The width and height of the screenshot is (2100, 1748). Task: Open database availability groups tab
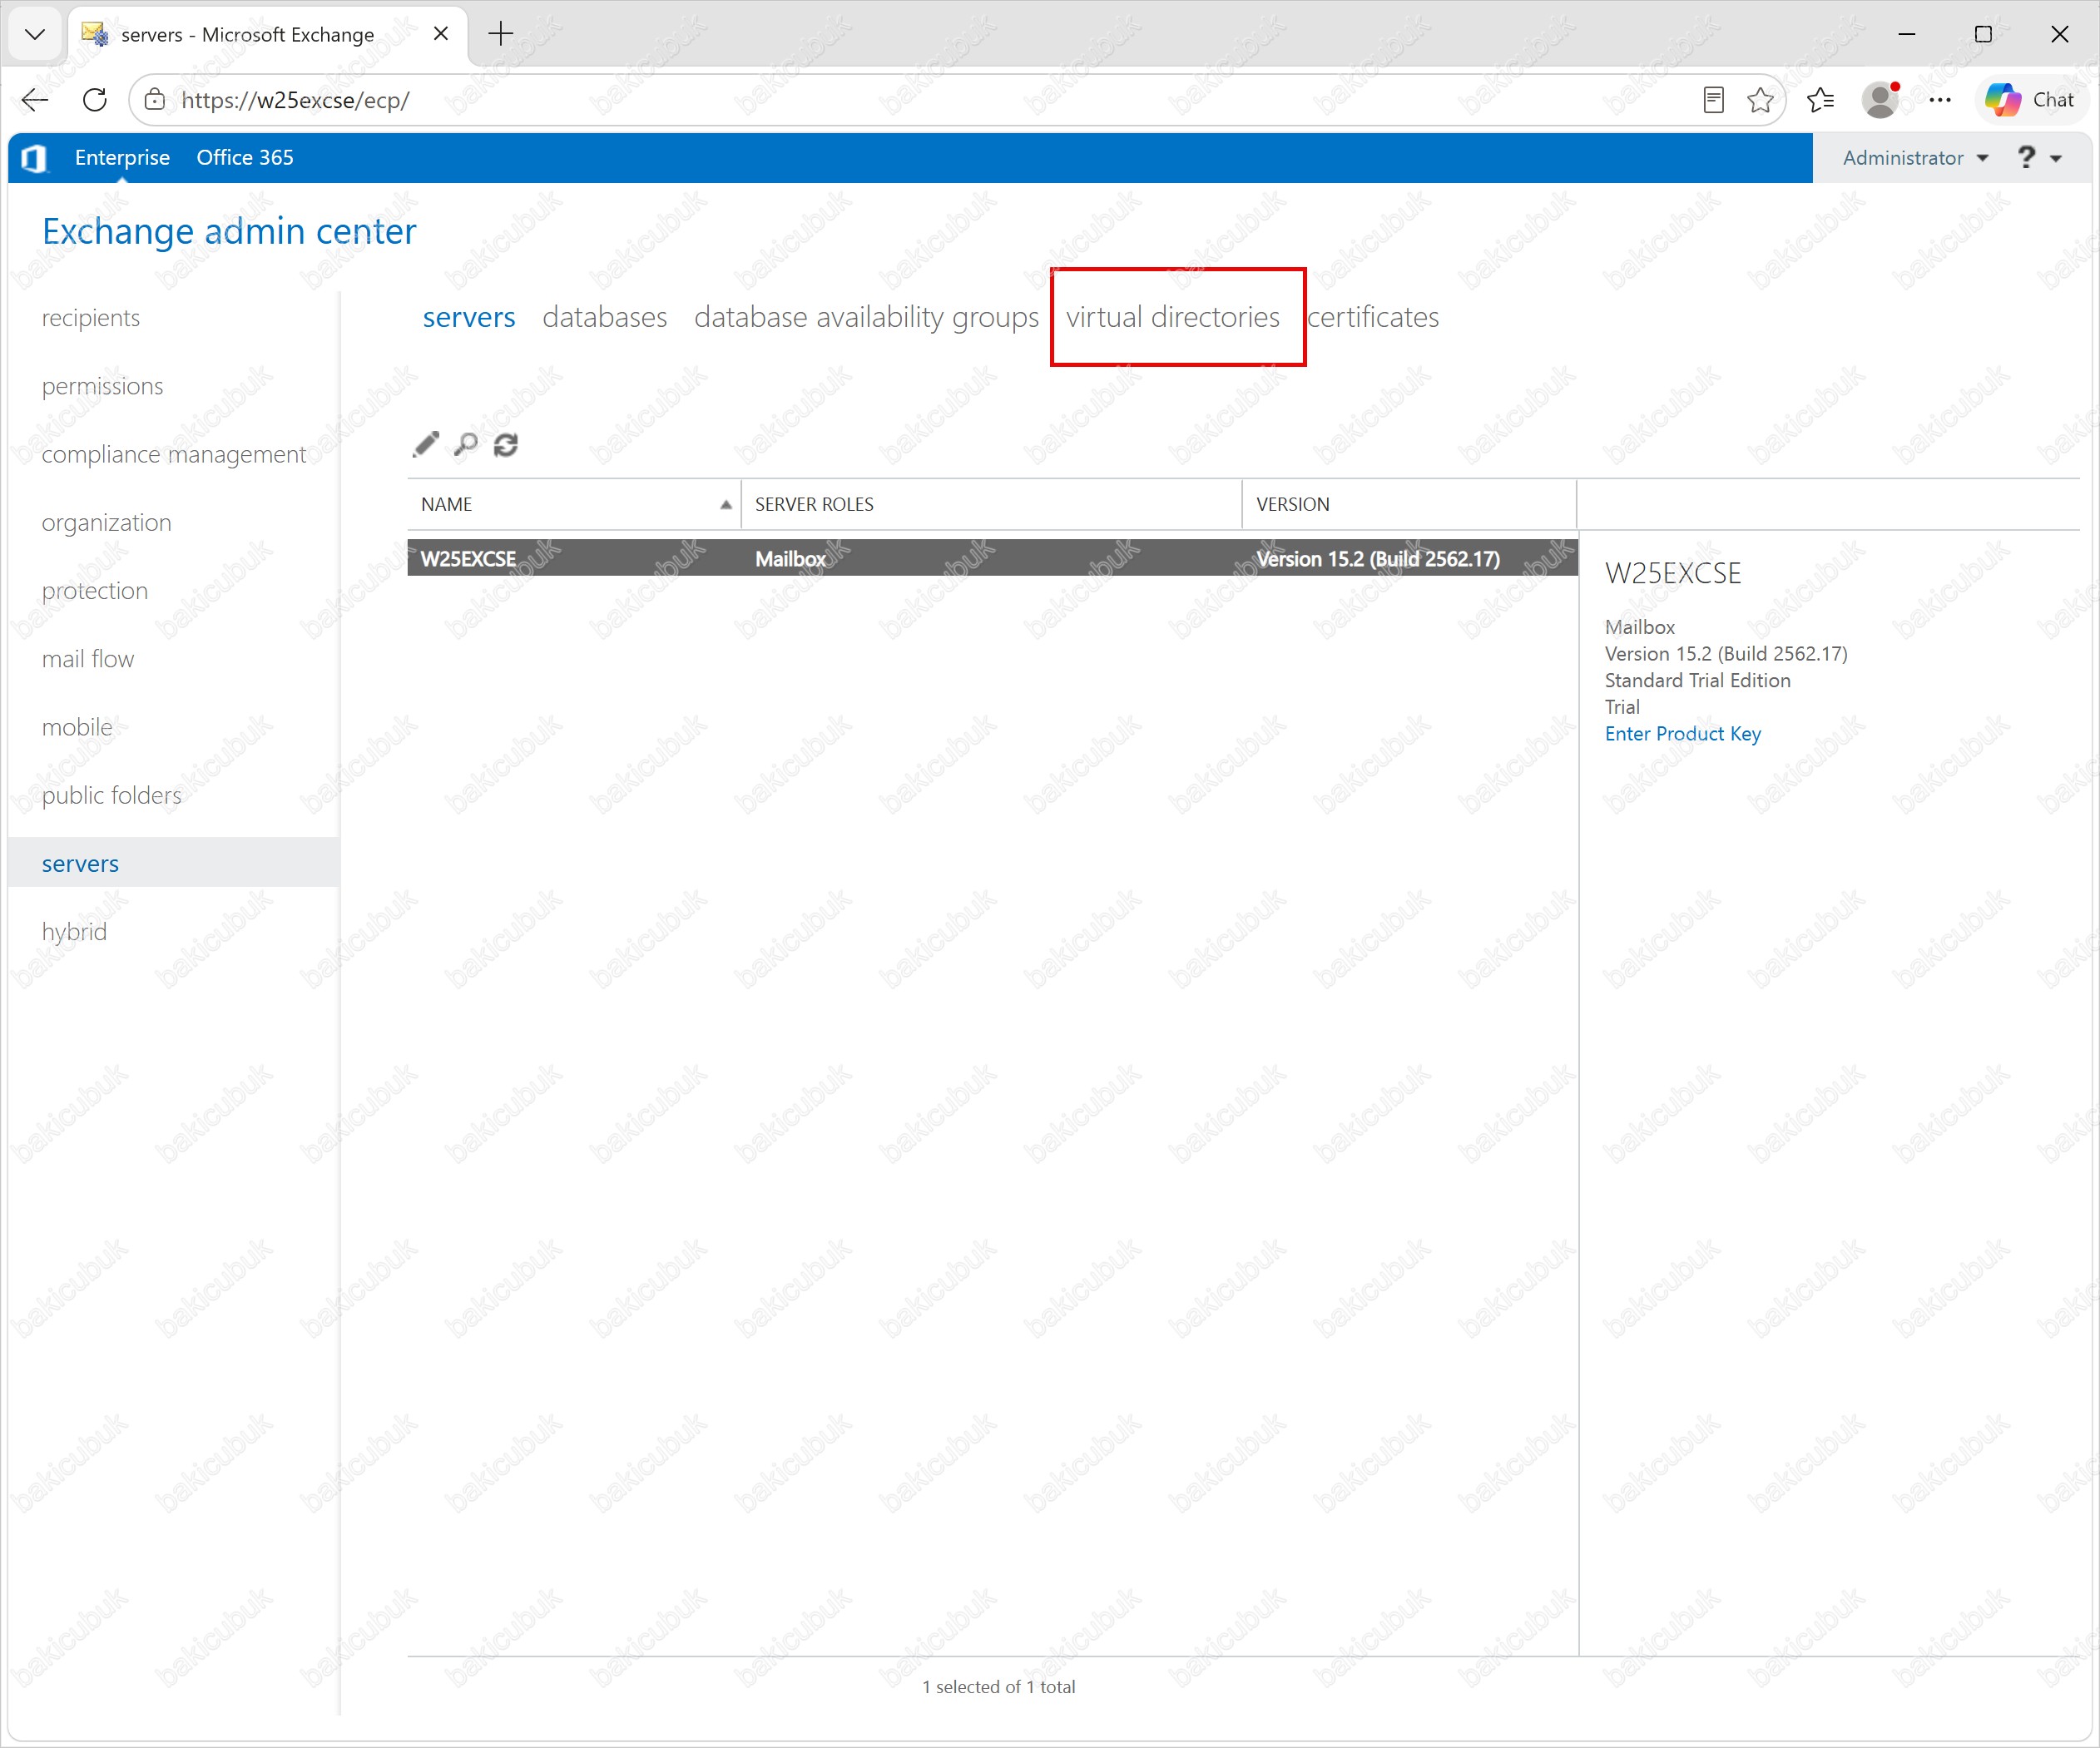pos(867,317)
